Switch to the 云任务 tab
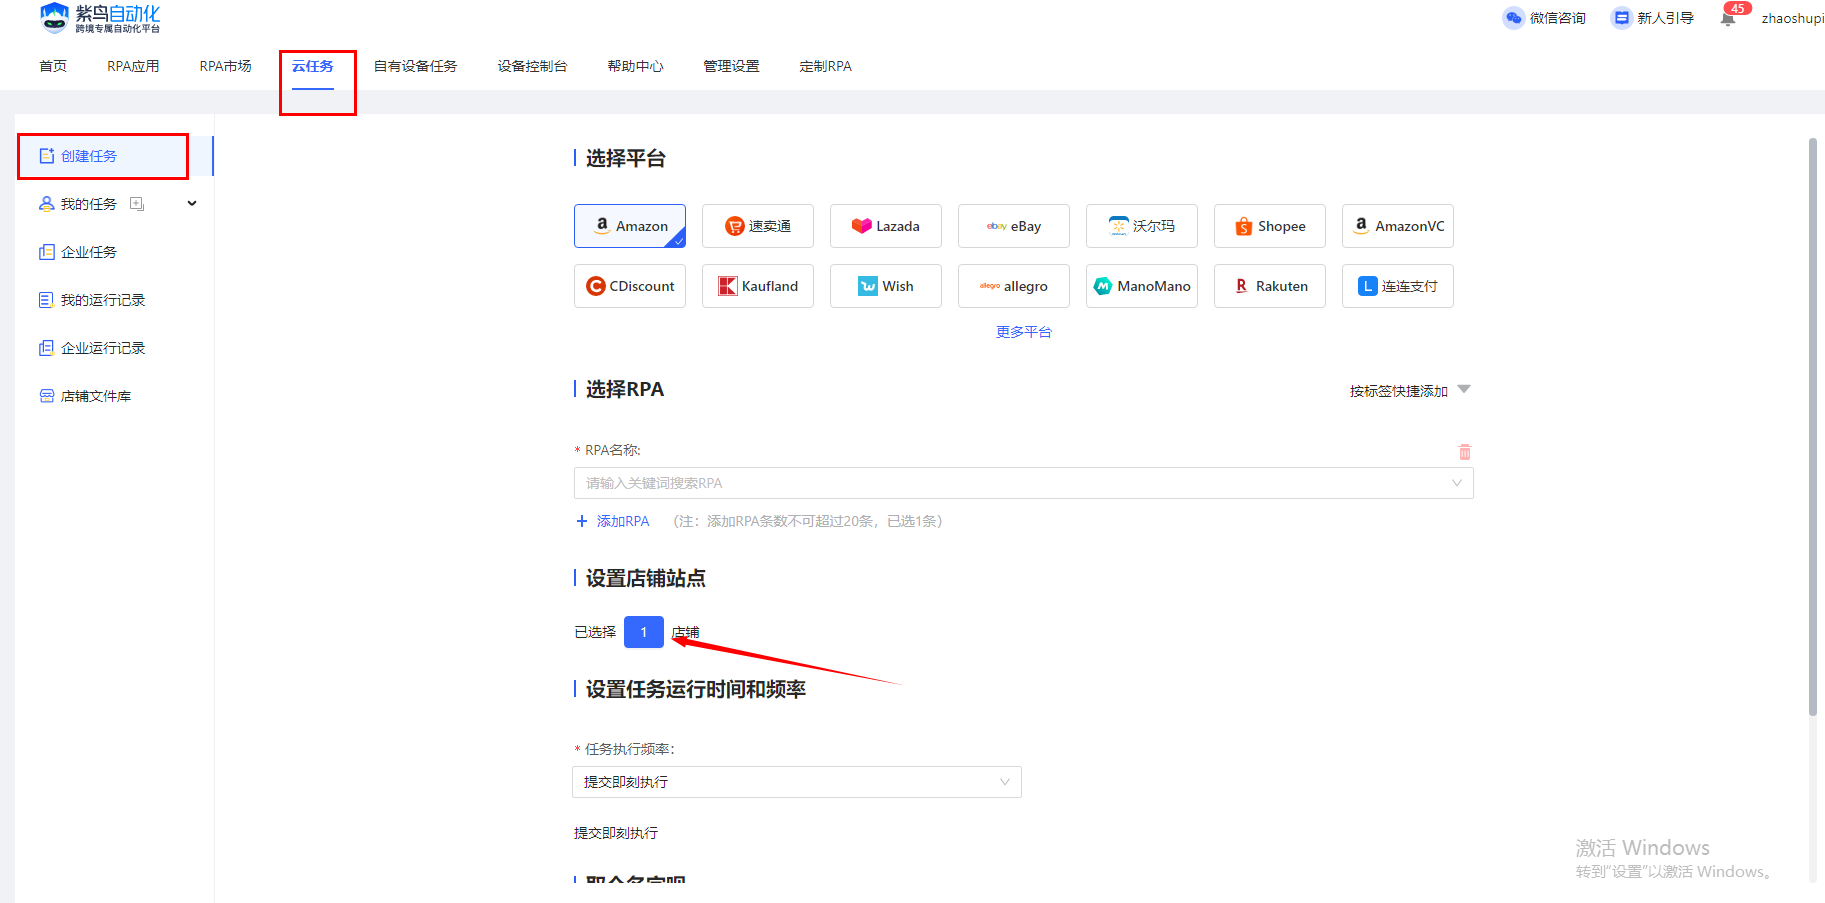Image resolution: width=1825 pixels, height=903 pixels. pyautogui.click(x=313, y=66)
